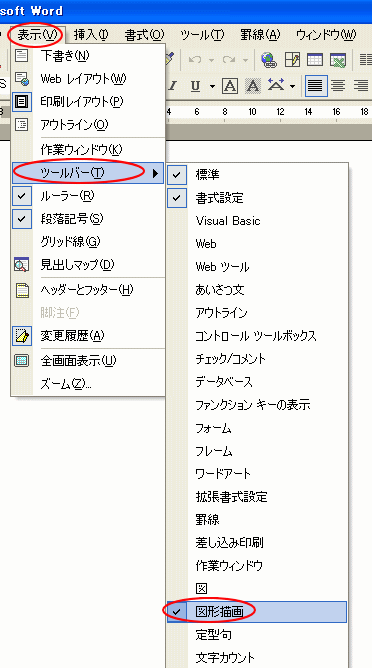
Task: Toggle underline U formatting button
Action: (196, 86)
